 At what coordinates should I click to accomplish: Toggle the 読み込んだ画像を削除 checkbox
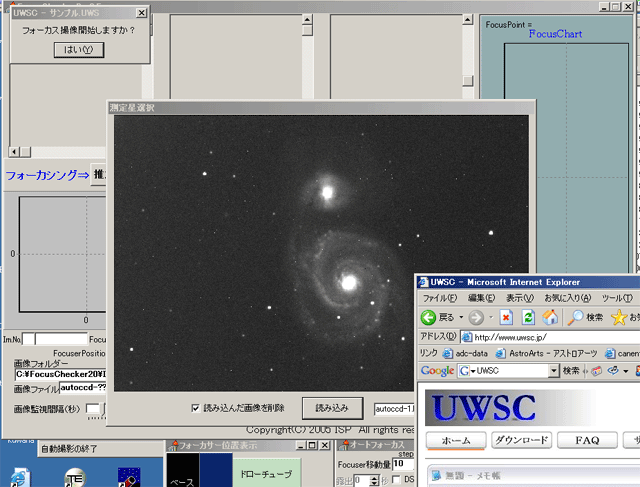pyautogui.click(x=196, y=408)
